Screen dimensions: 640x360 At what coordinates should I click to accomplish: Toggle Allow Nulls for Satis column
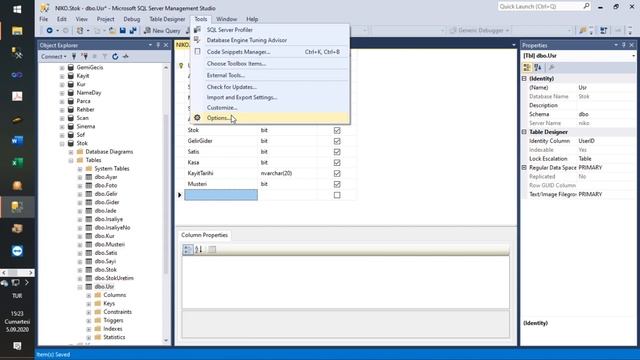(337, 152)
